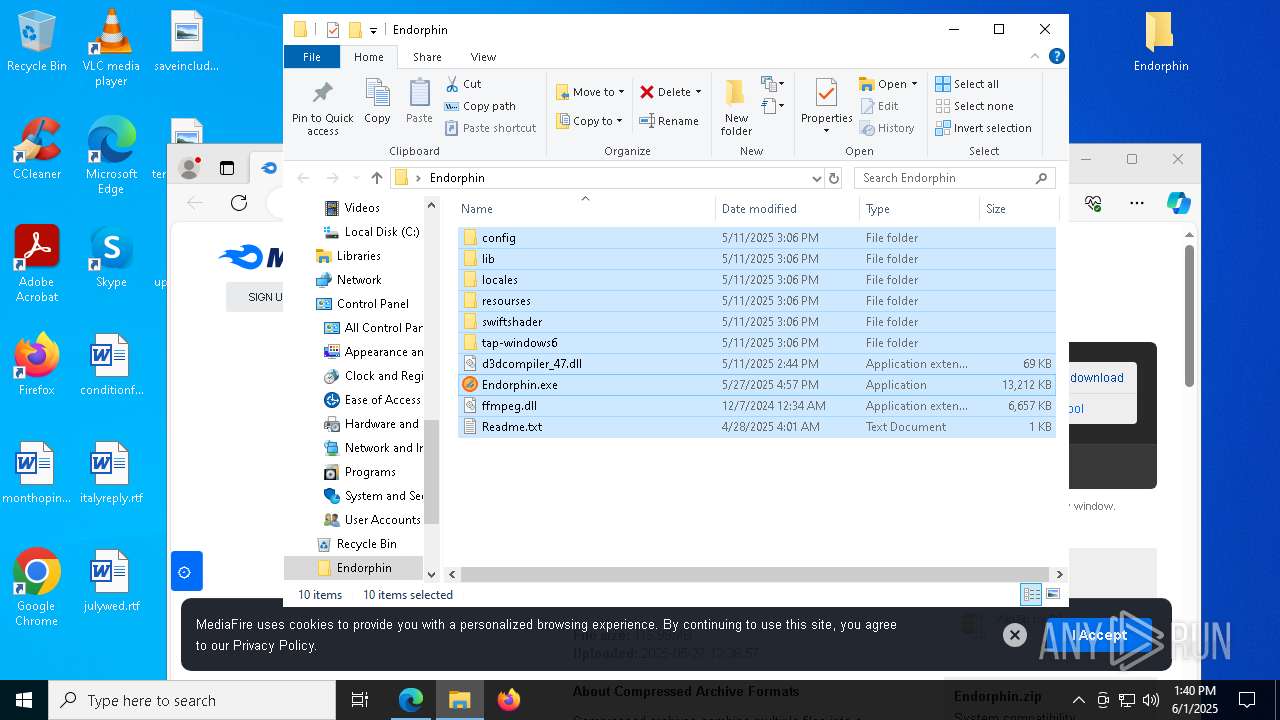The width and height of the screenshot is (1280, 720).
Task: Open Recycle Bin desktop icon
Action: pos(36,42)
